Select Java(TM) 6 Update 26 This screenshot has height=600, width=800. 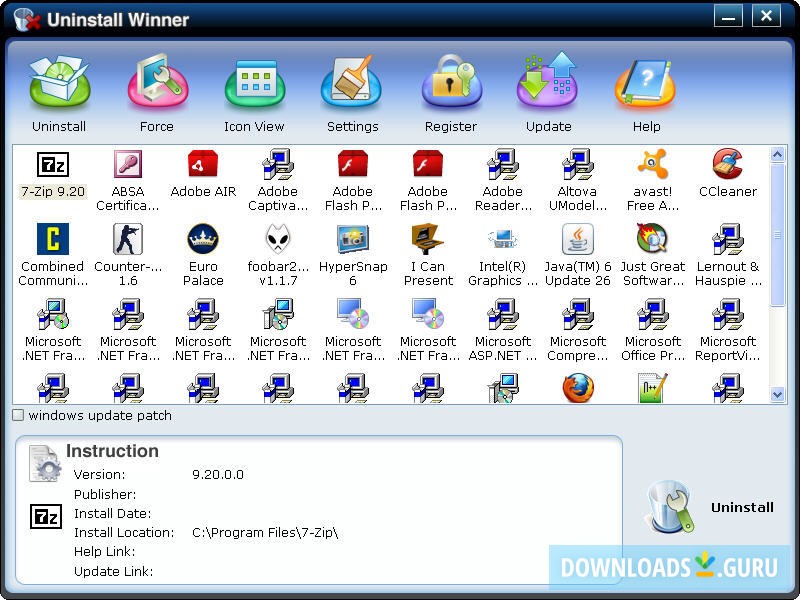tap(578, 250)
